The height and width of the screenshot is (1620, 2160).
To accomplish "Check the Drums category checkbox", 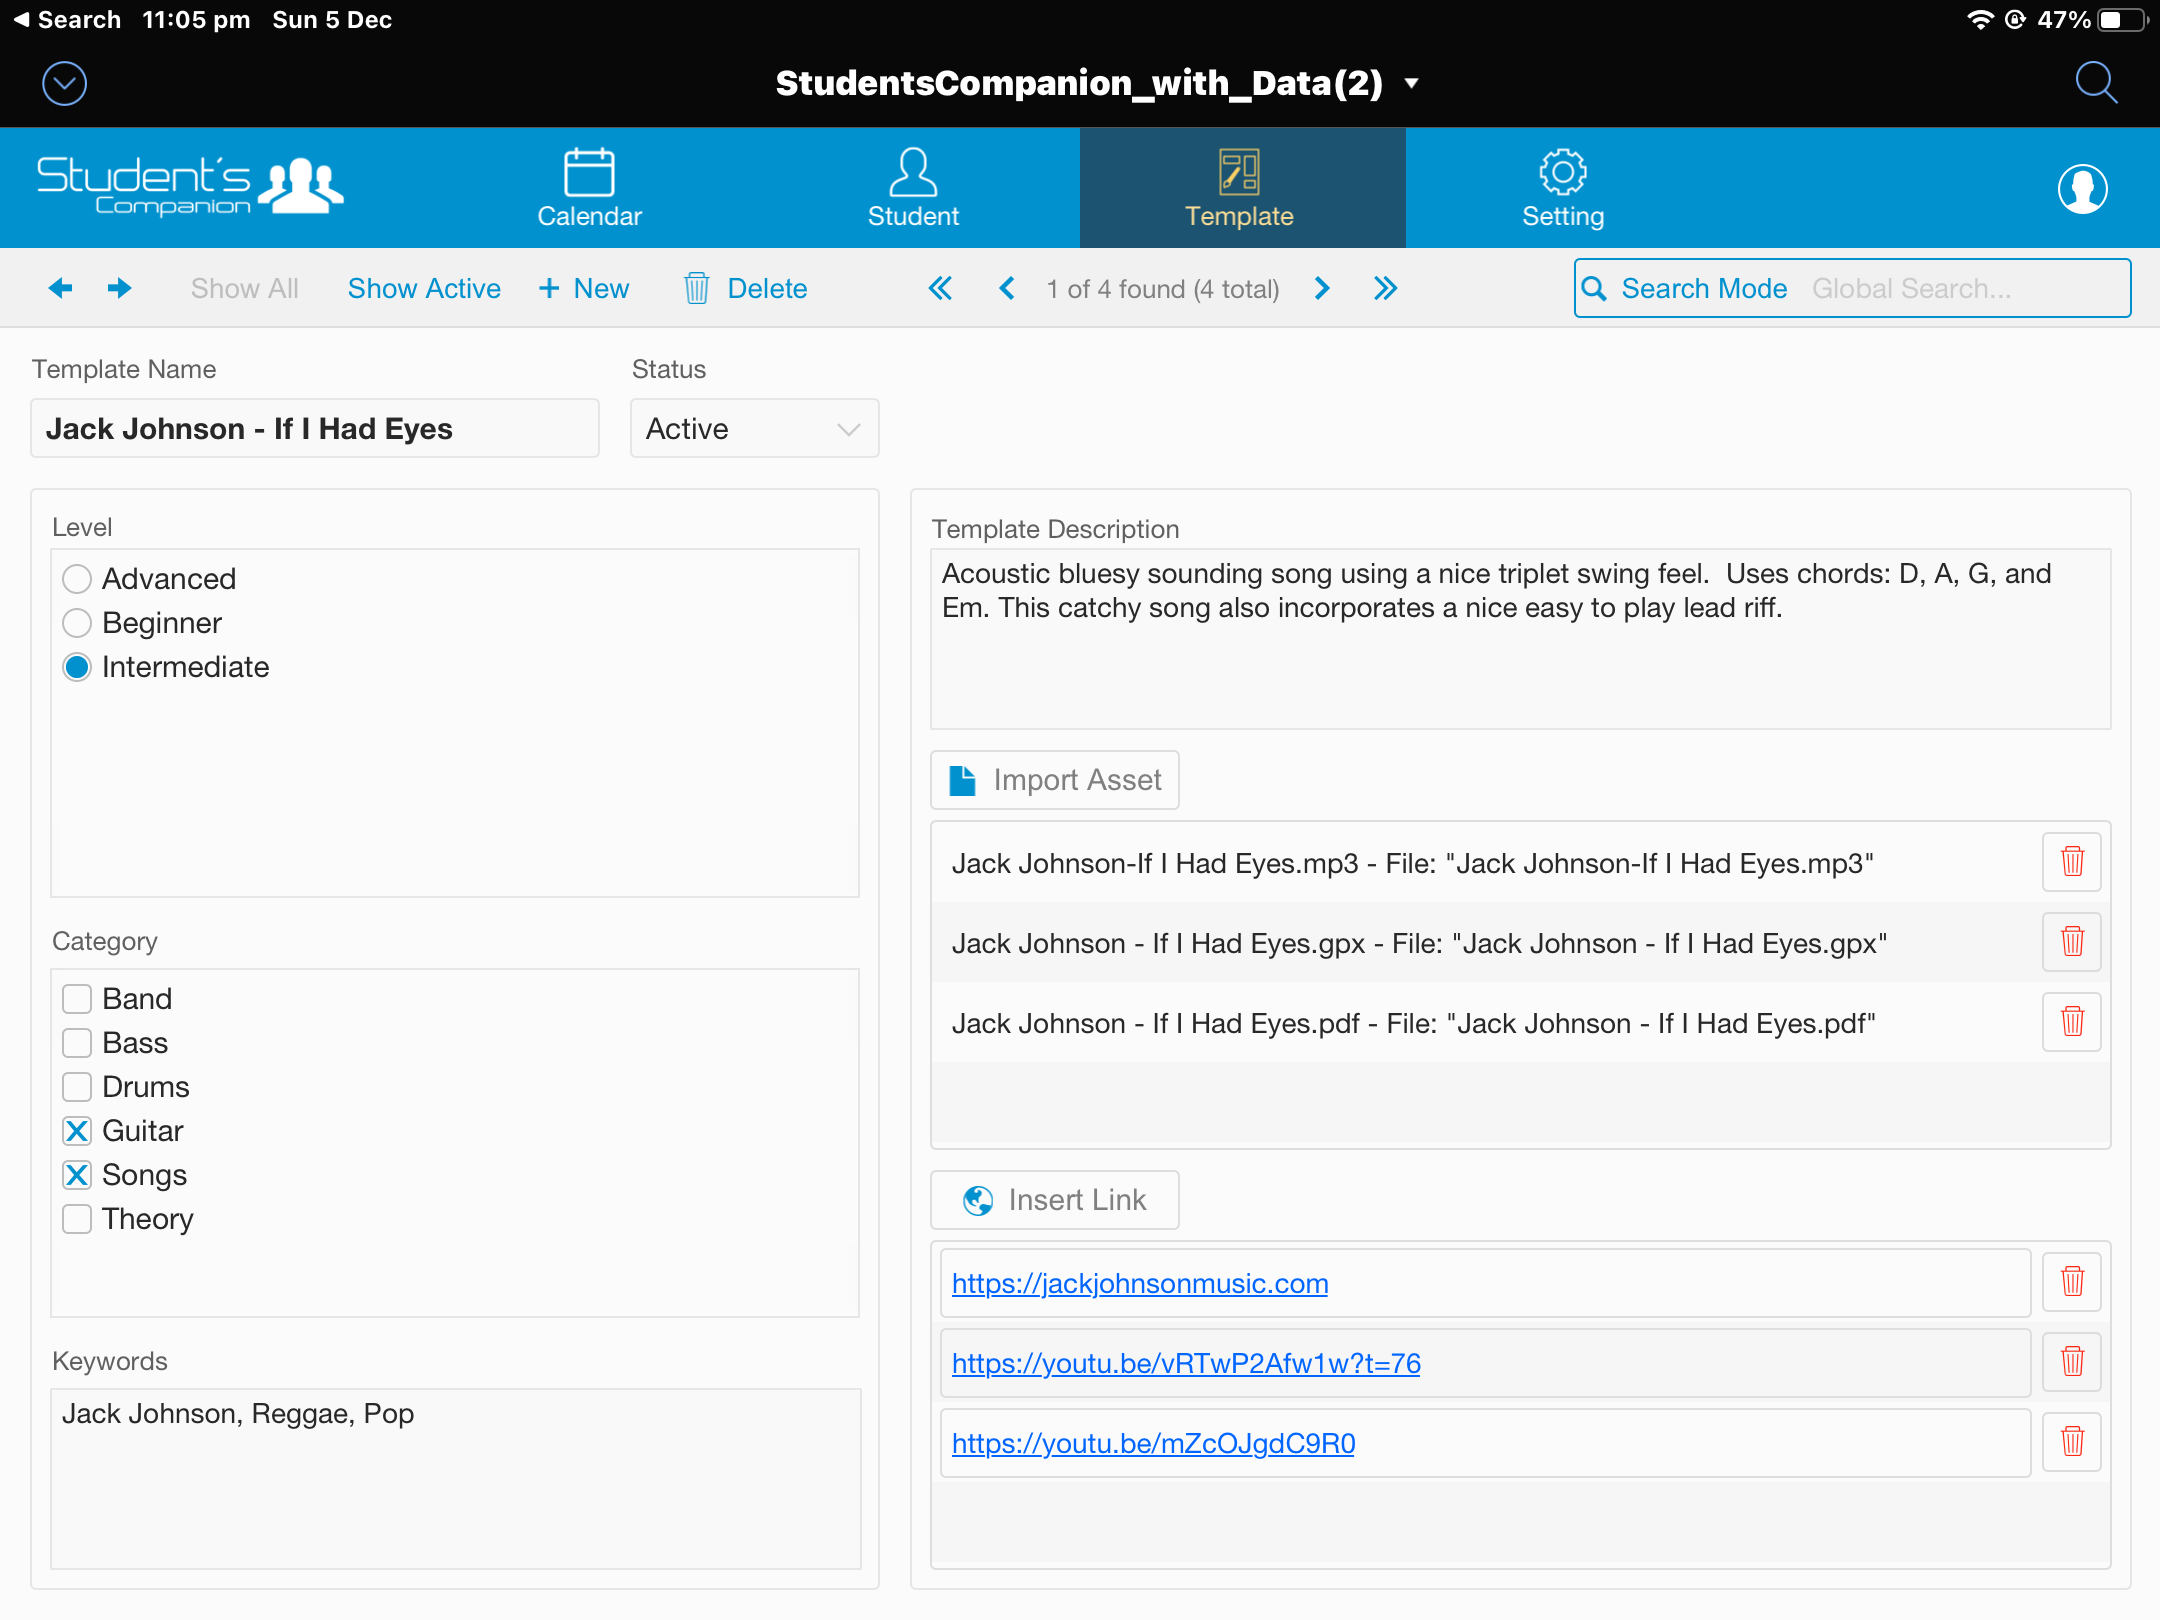I will [77, 1087].
